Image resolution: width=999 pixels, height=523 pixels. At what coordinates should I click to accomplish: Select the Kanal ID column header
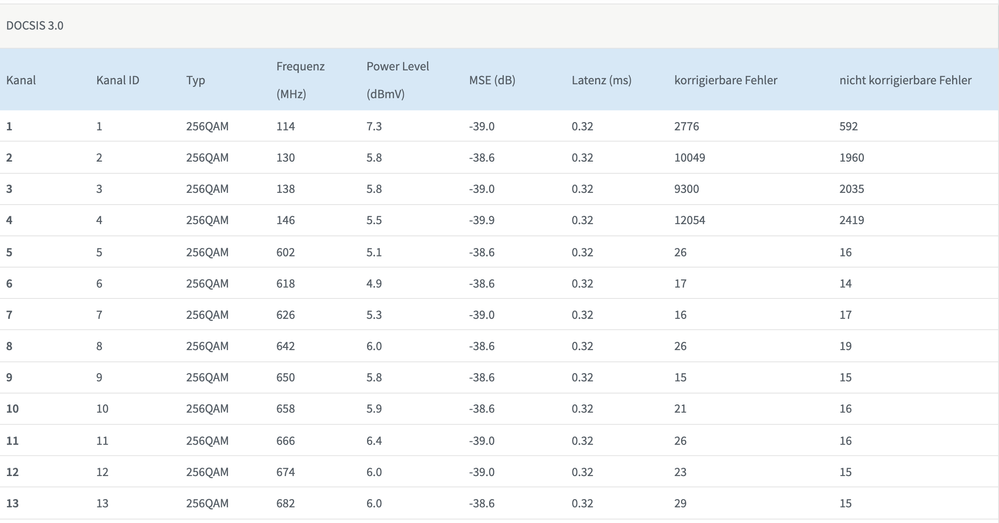117,80
